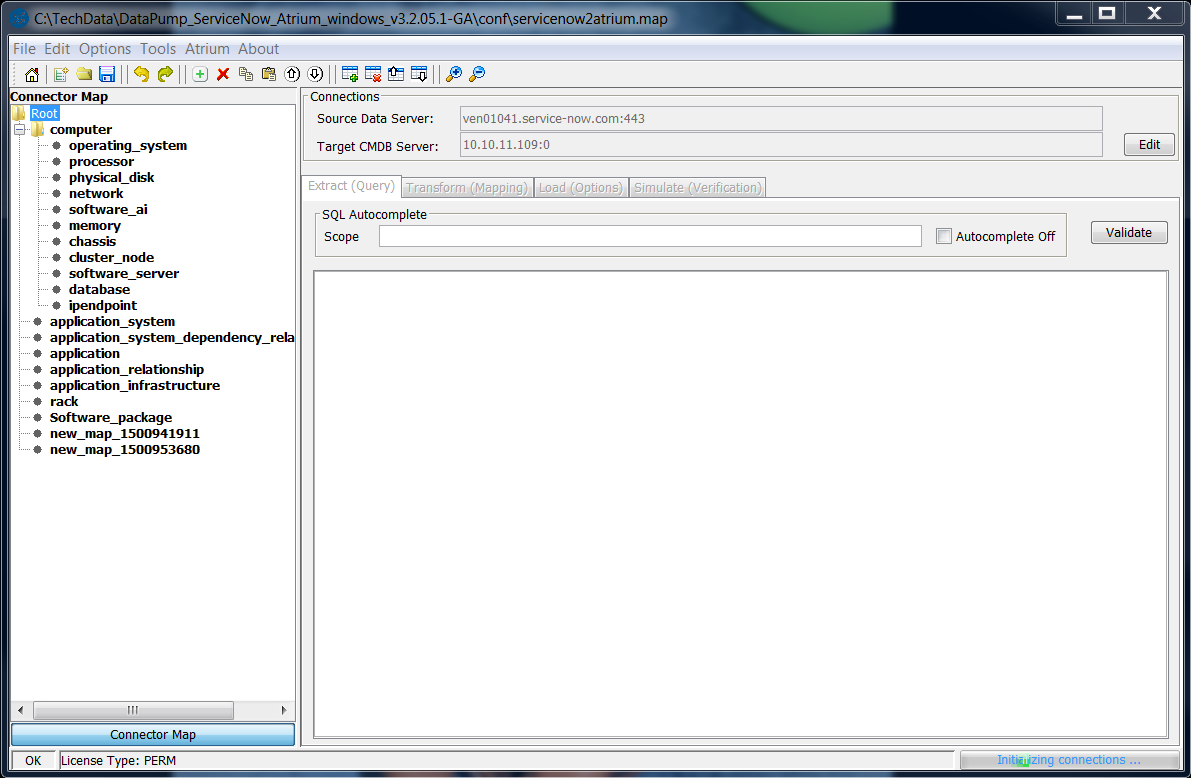The width and height of the screenshot is (1191, 778).
Task: Select the application_infrastructure tree item
Action: click(x=135, y=385)
